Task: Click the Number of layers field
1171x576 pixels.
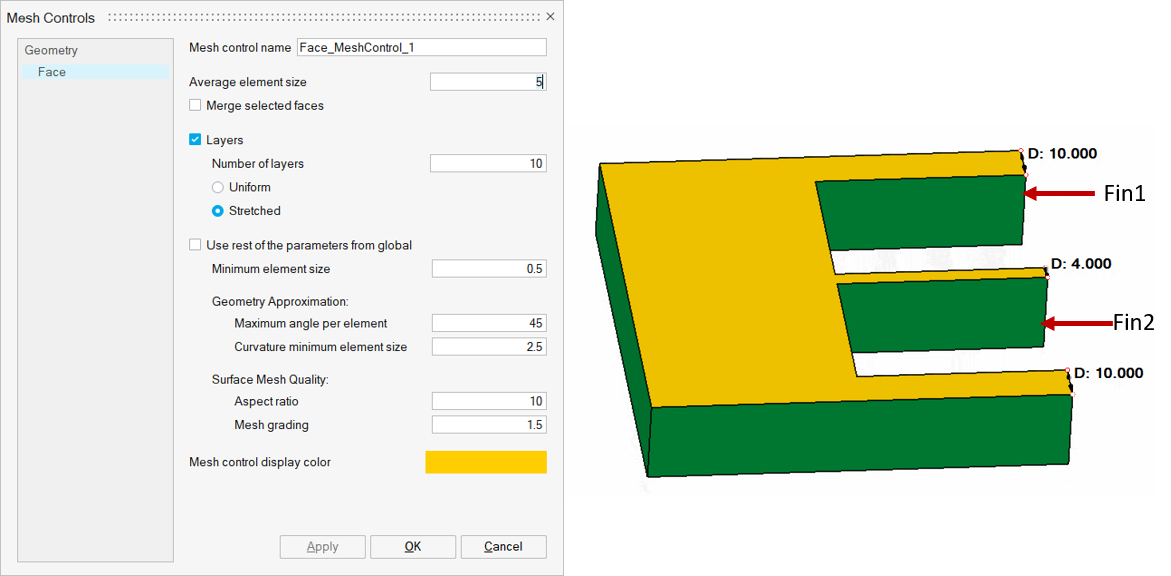Action: click(x=487, y=164)
